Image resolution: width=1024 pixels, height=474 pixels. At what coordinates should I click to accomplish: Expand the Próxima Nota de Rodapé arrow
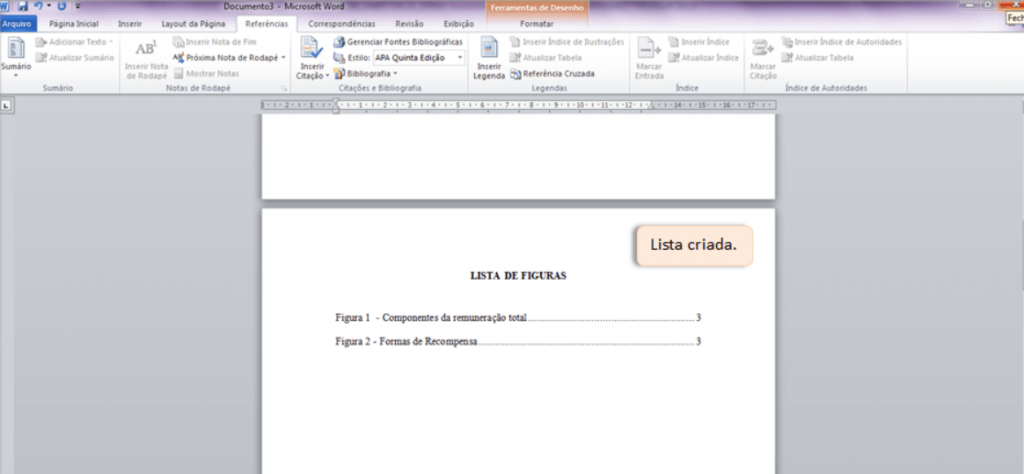[x=283, y=58]
